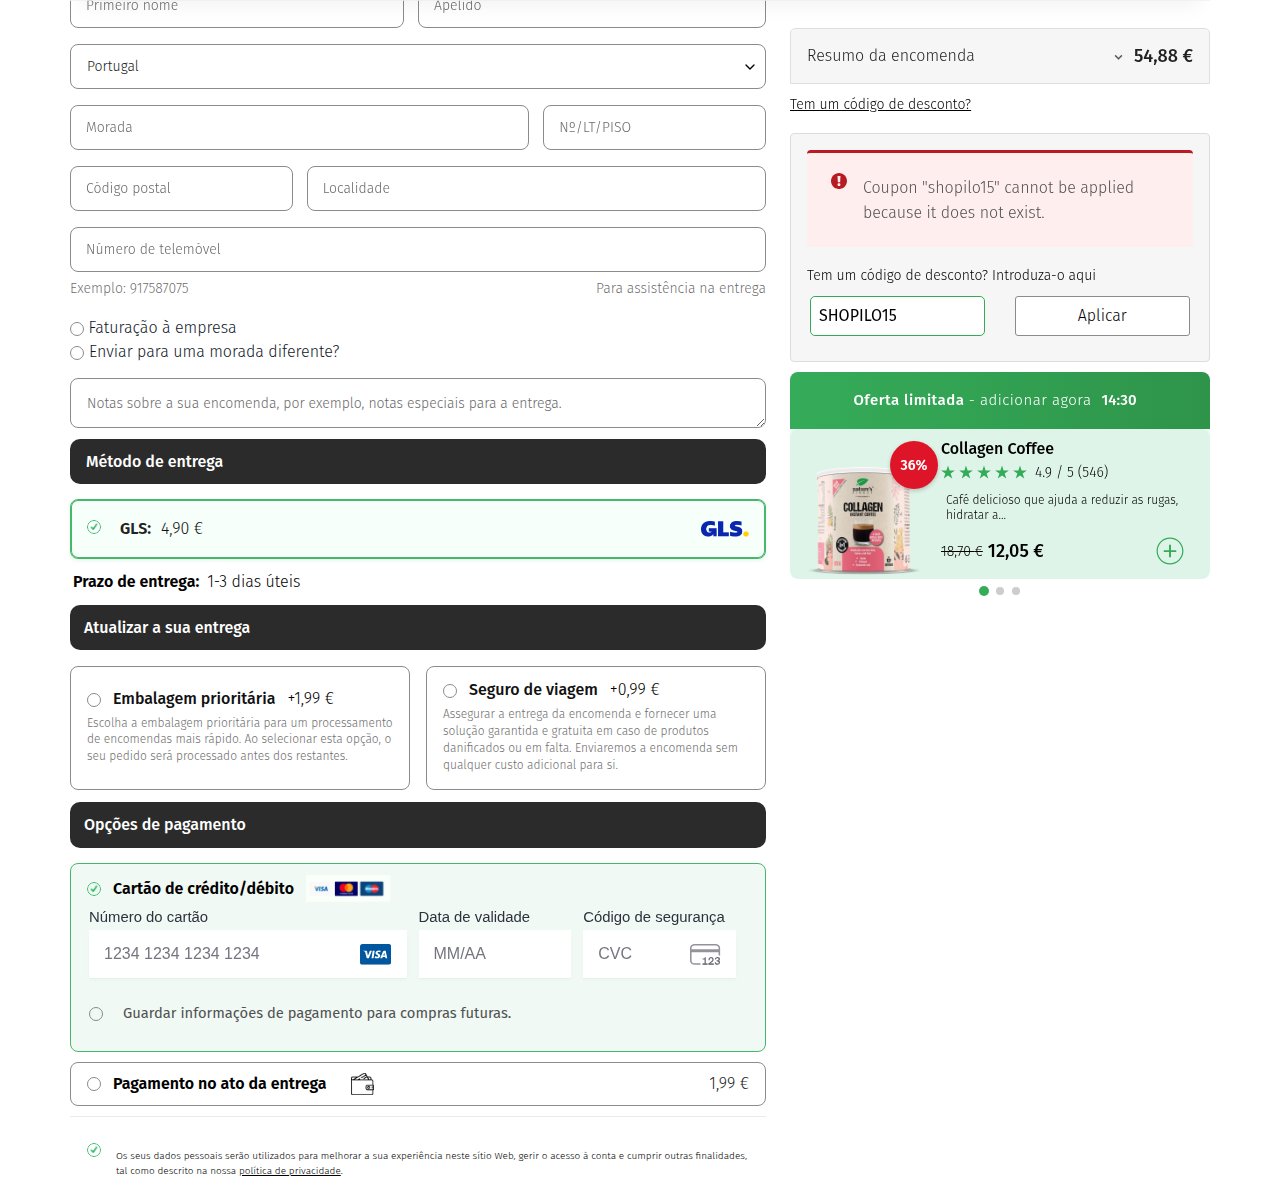The height and width of the screenshot is (1200, 1280).
Task: Open the Portugal country dropdown
Action: tap(418, 66)
